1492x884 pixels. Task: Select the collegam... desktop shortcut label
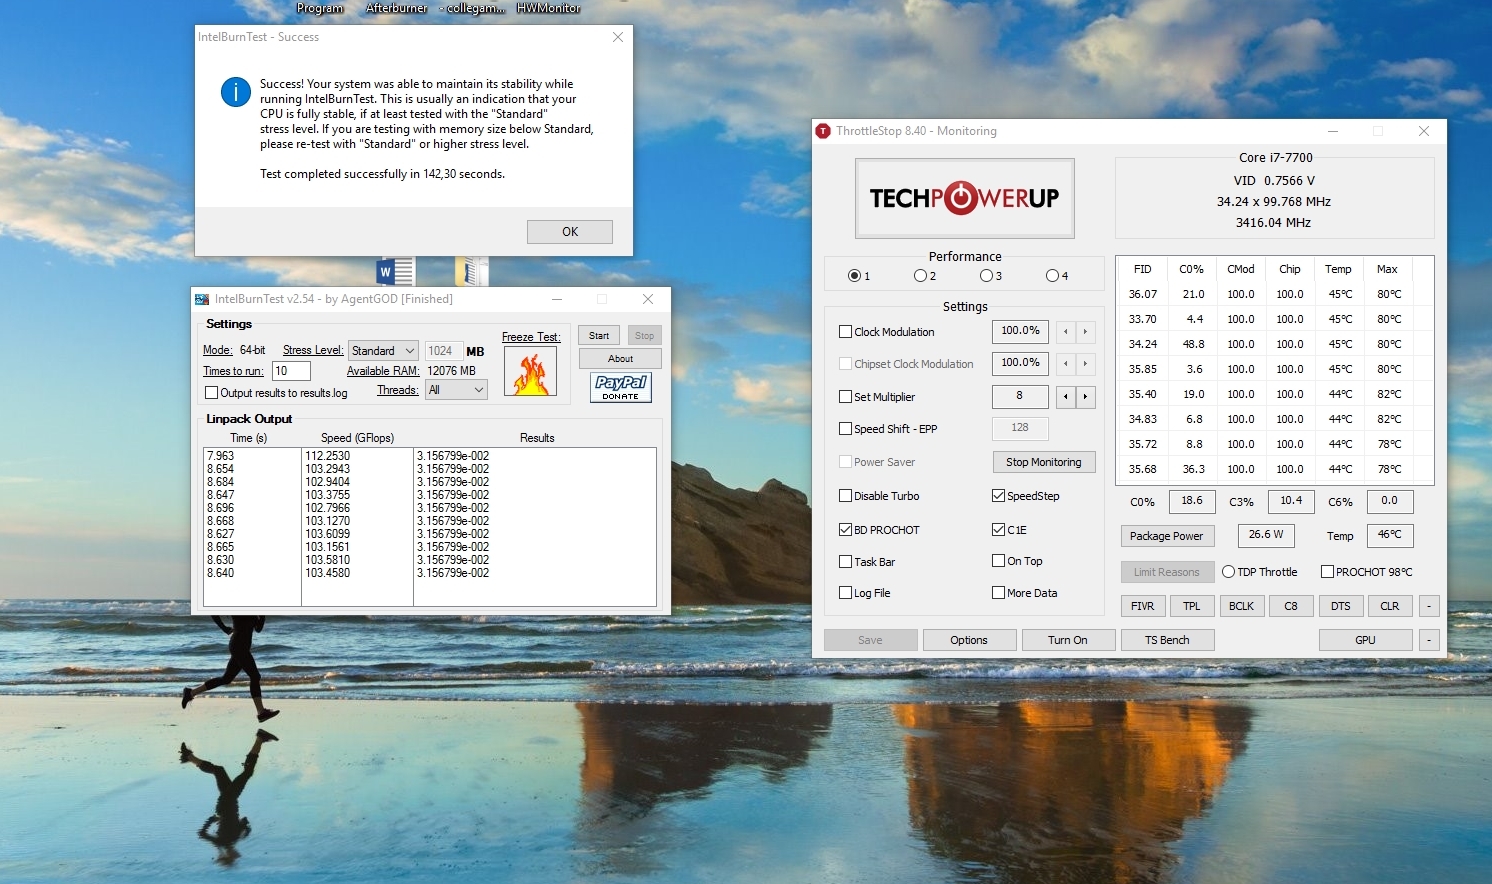click(x=472, y=8)
